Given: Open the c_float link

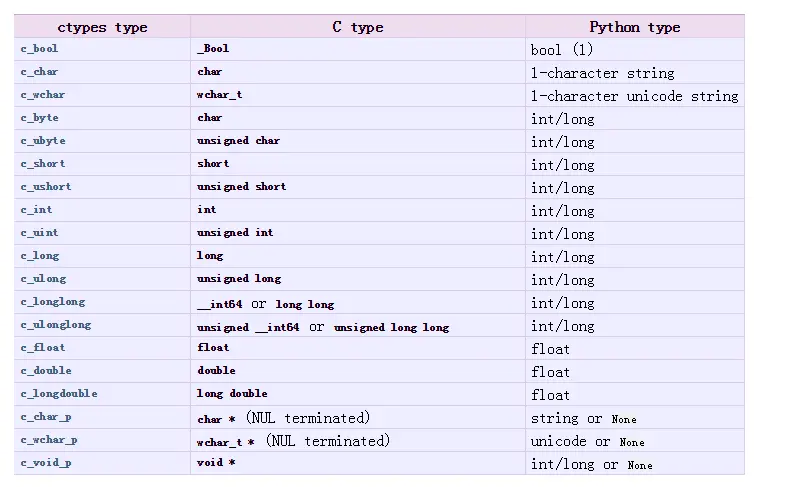Looking at the screenshot, I should coord(42,348).
